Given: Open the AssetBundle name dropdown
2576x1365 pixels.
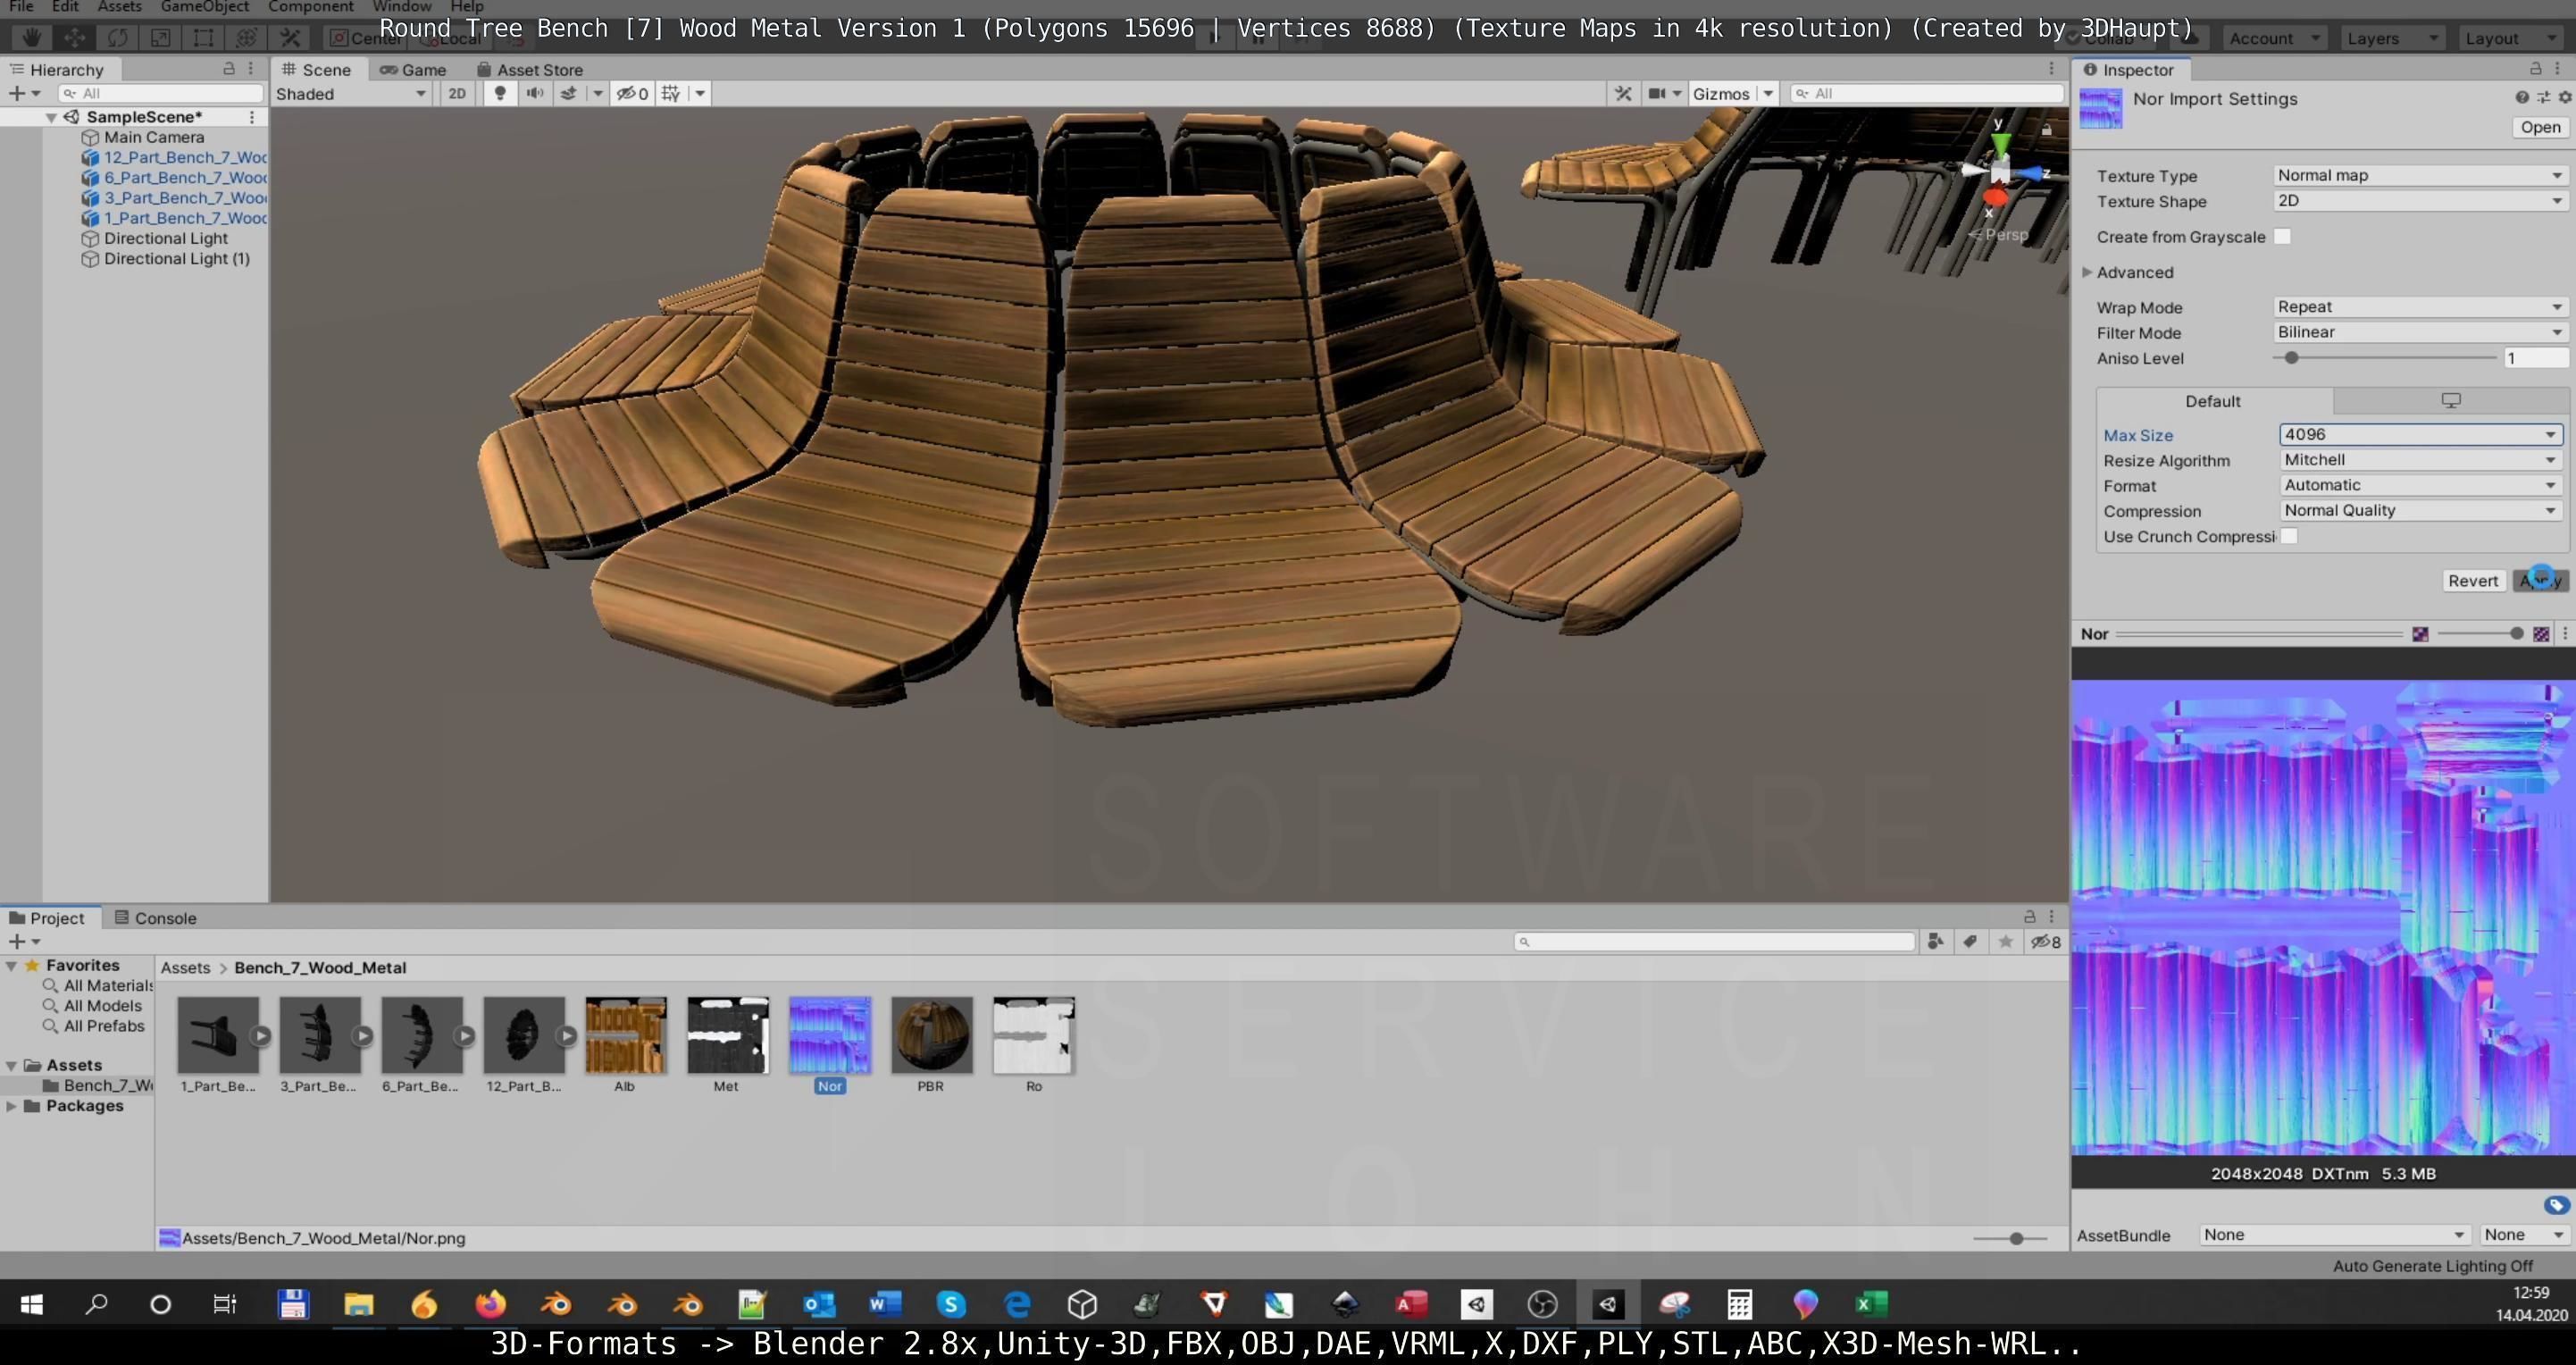Looking at the screenshot, I should click(x=2334, y=1235).
